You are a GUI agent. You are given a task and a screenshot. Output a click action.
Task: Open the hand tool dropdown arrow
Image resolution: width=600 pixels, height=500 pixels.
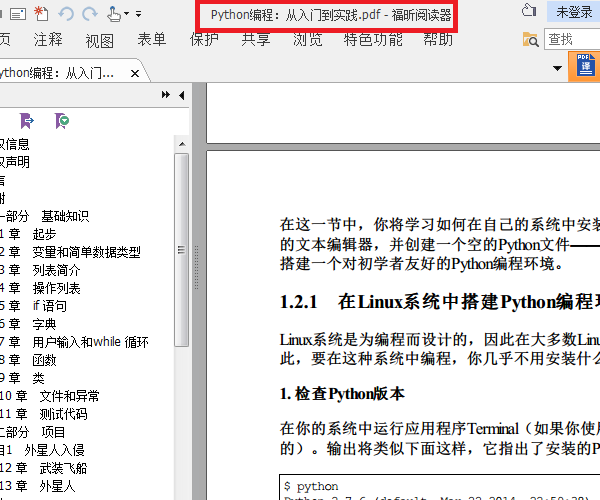click(126, 14)
